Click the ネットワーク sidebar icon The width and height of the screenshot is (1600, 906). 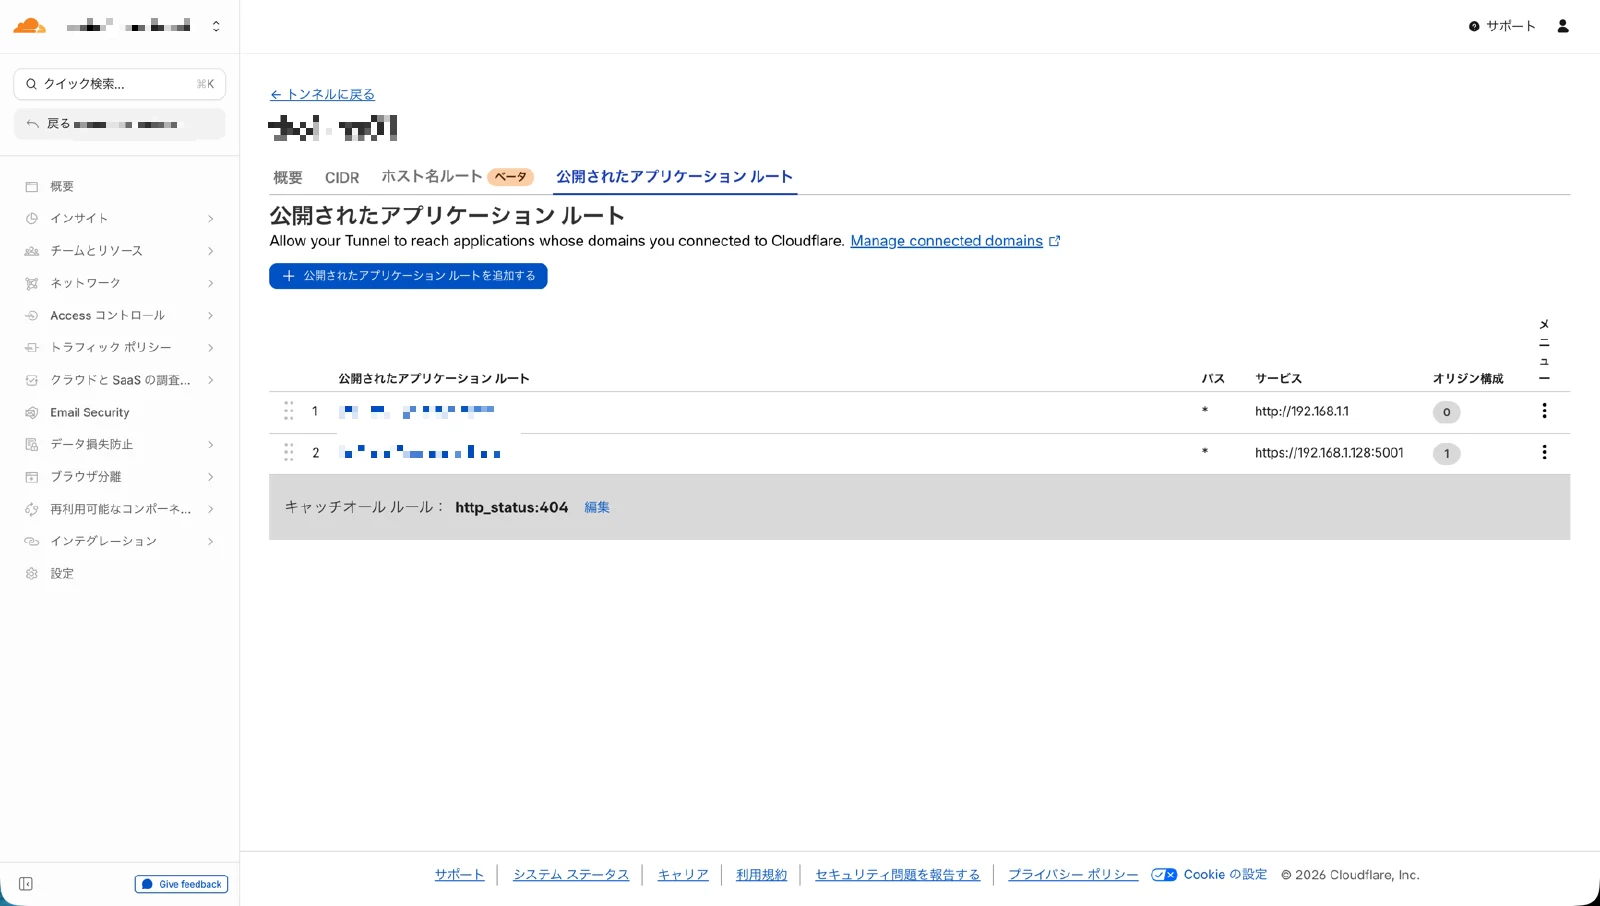[x=31, y=283]
